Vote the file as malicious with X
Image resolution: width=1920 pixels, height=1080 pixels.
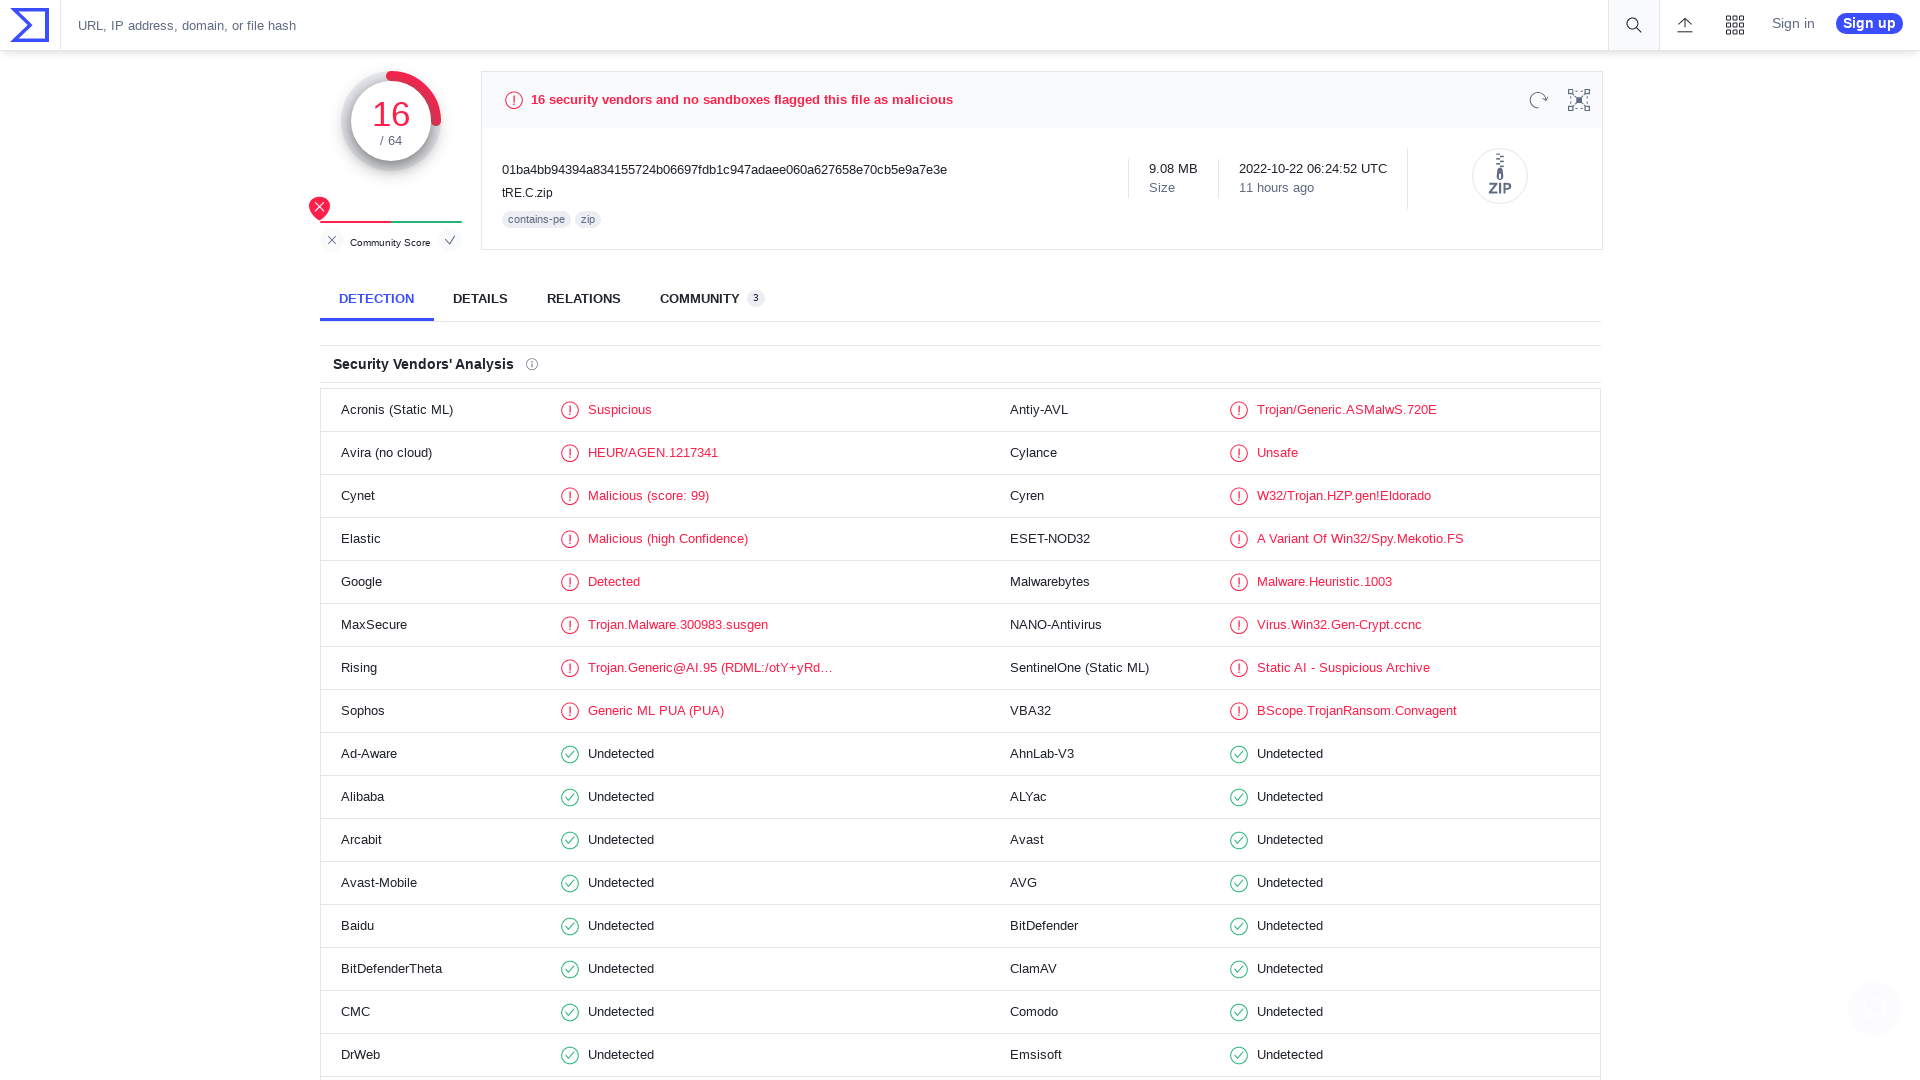(x=331, y=240)
